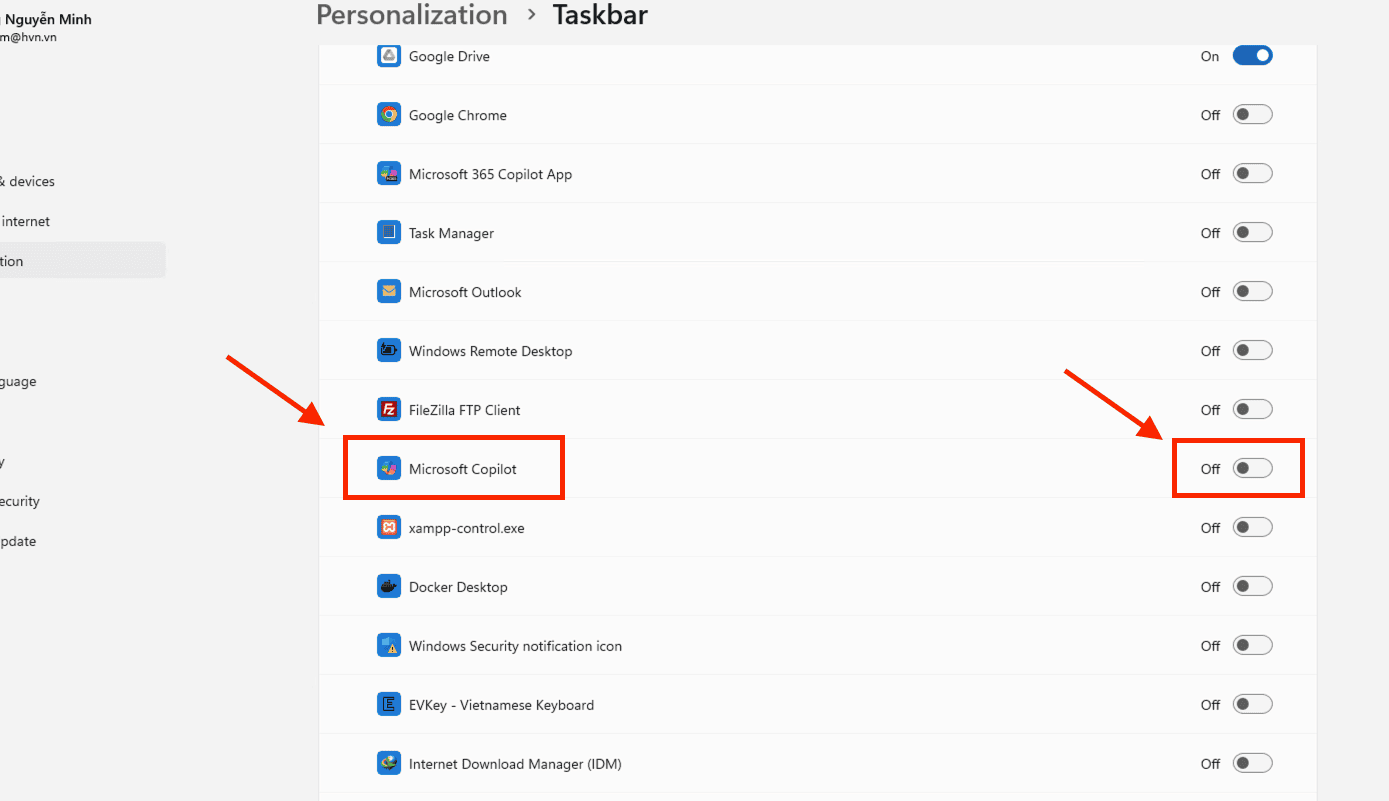This screenshot has width=1389, height=801.
Task: Click the Task Manager icon
Action: [388, 232]
